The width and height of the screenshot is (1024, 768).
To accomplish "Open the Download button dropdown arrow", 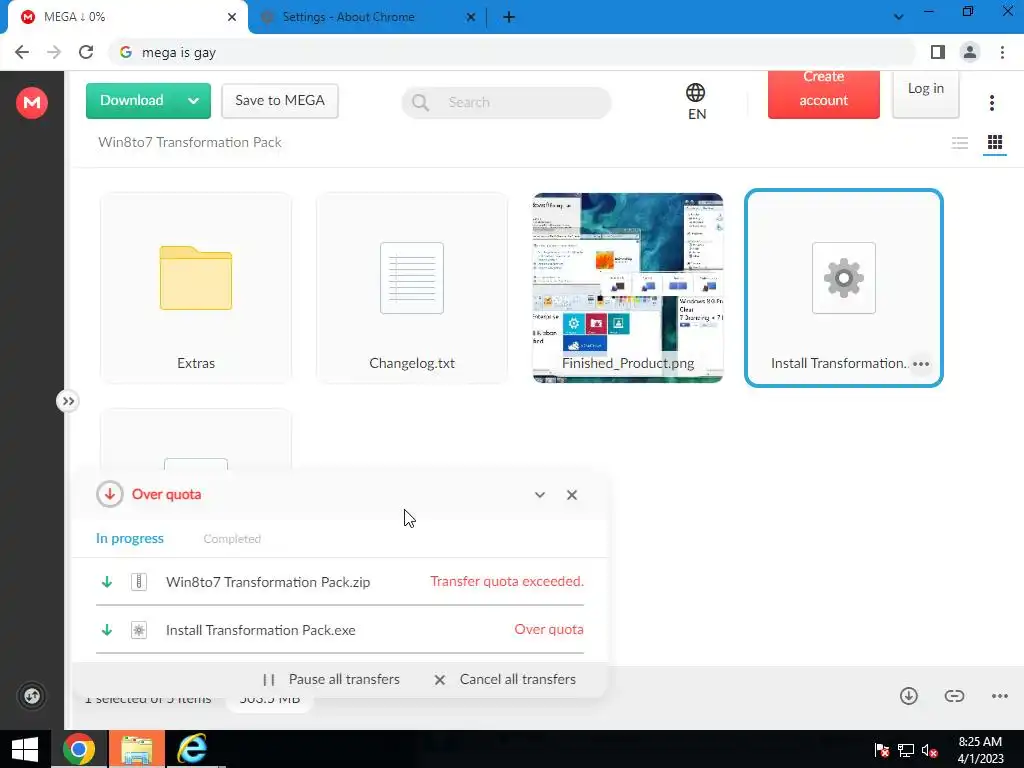I will point(193,101).
